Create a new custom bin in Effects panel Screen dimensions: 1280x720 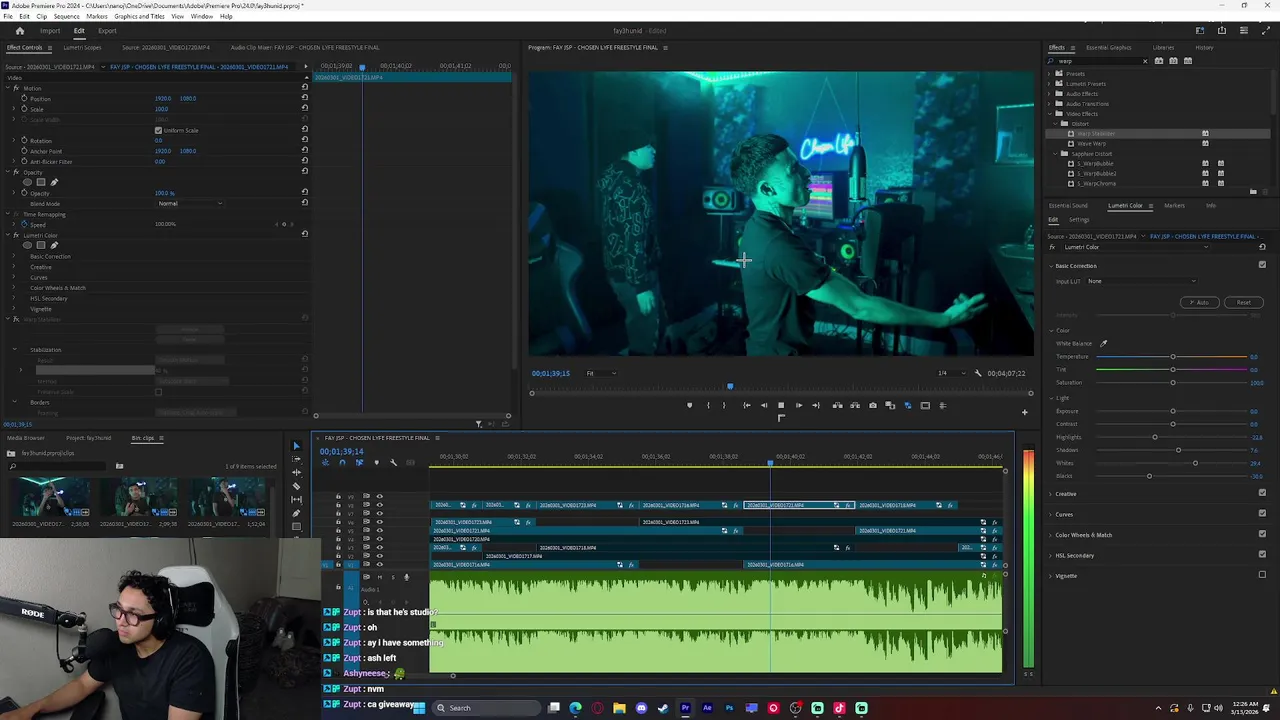click(1253, 191)
